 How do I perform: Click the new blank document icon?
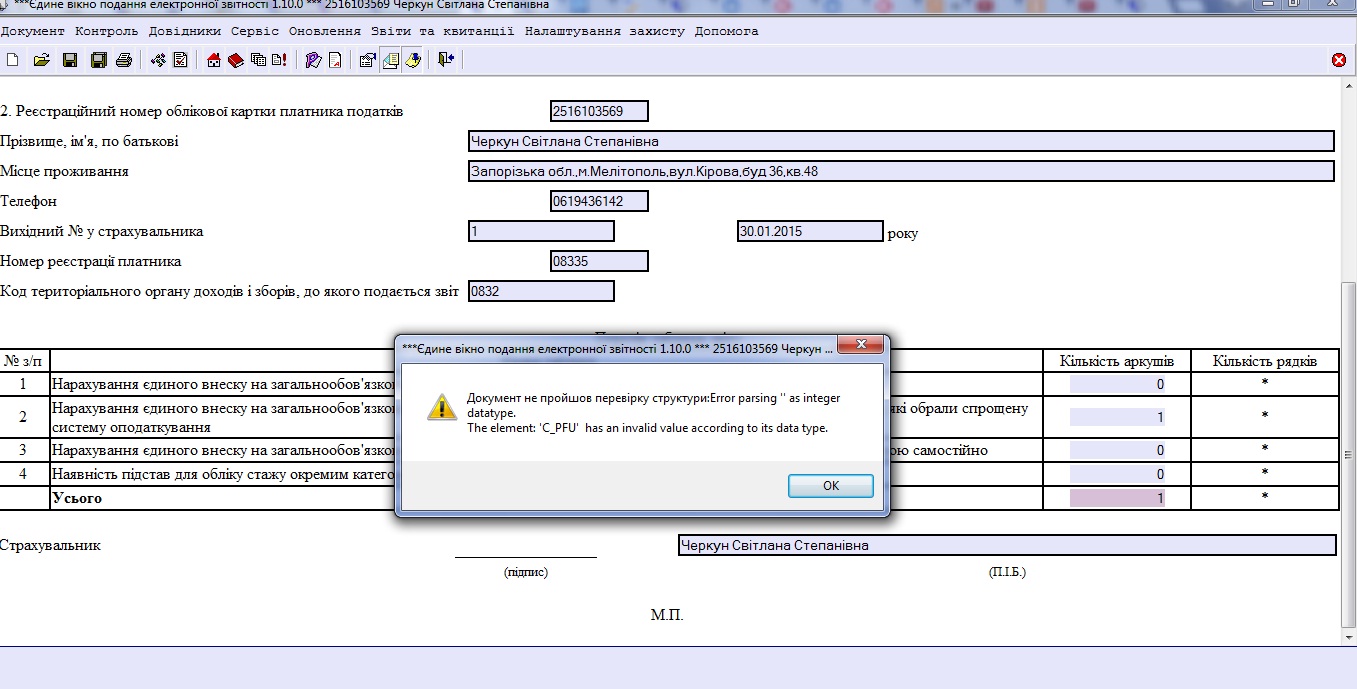(x=12, y=60)
